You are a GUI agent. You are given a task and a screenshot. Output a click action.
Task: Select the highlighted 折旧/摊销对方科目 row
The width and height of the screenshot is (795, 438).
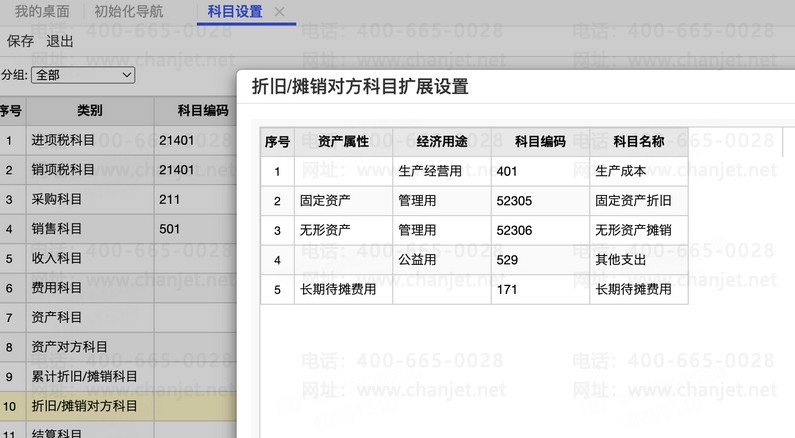[x=118, y=406]
